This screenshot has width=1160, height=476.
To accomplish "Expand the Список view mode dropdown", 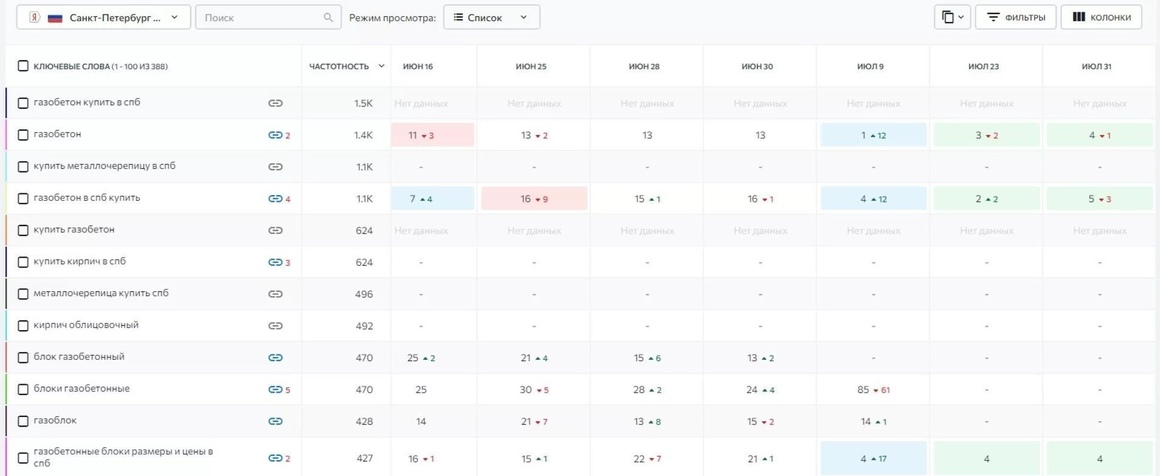I will 491,18.
